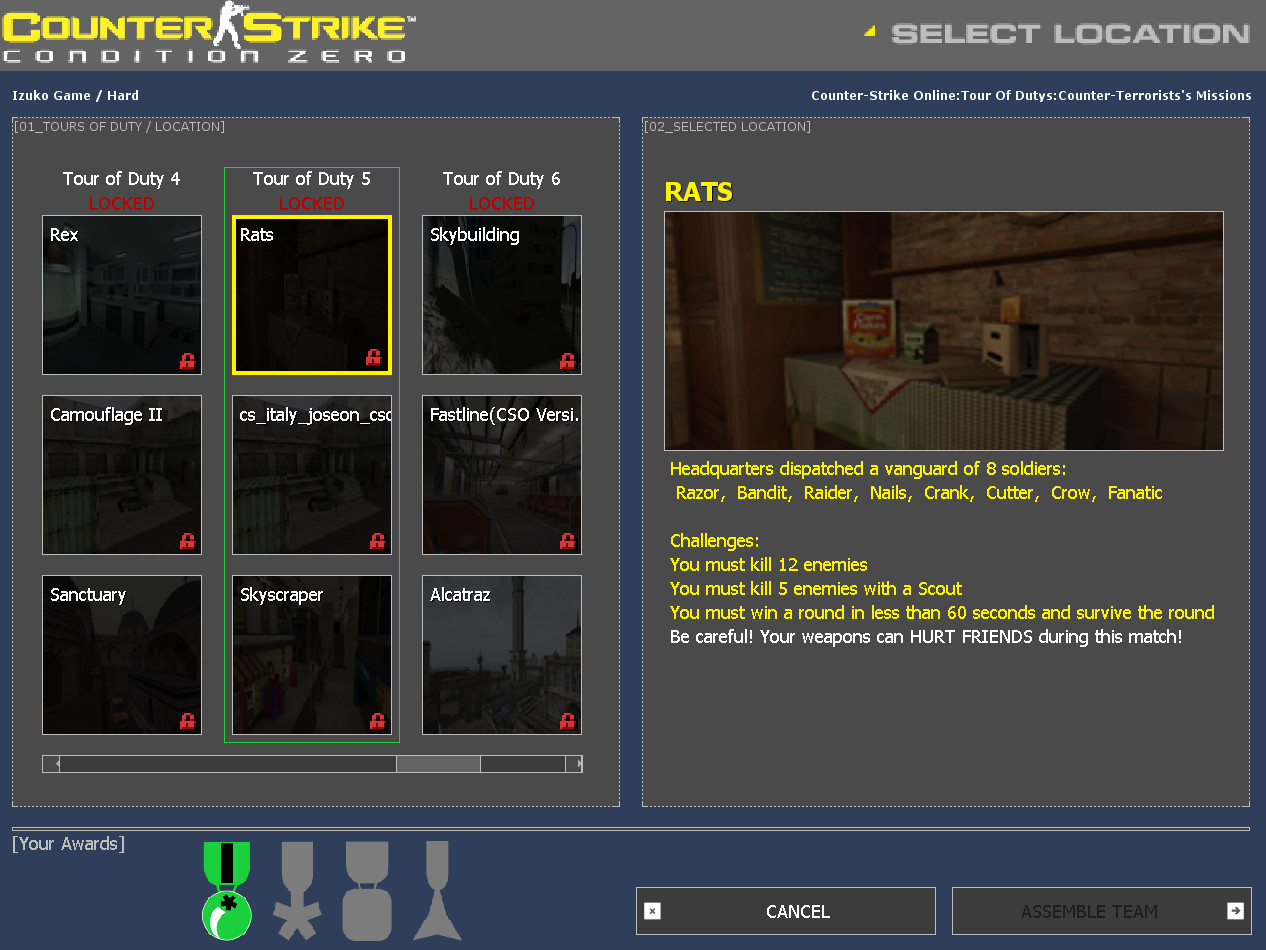Select the Camouflage II map thumbnail
1266x950 pixels.
pos(121,475)
